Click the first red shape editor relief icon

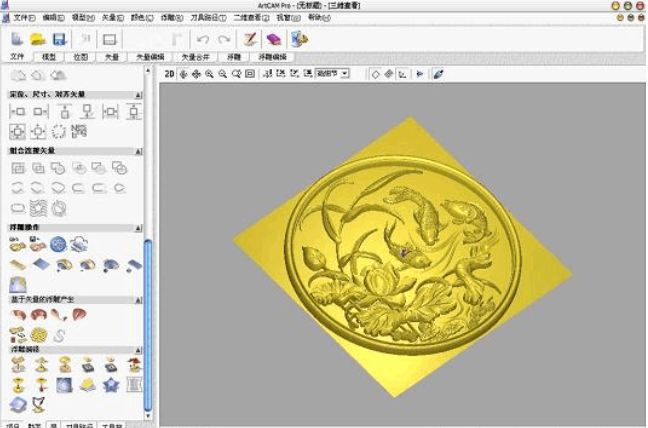click(x=18, y=315)
